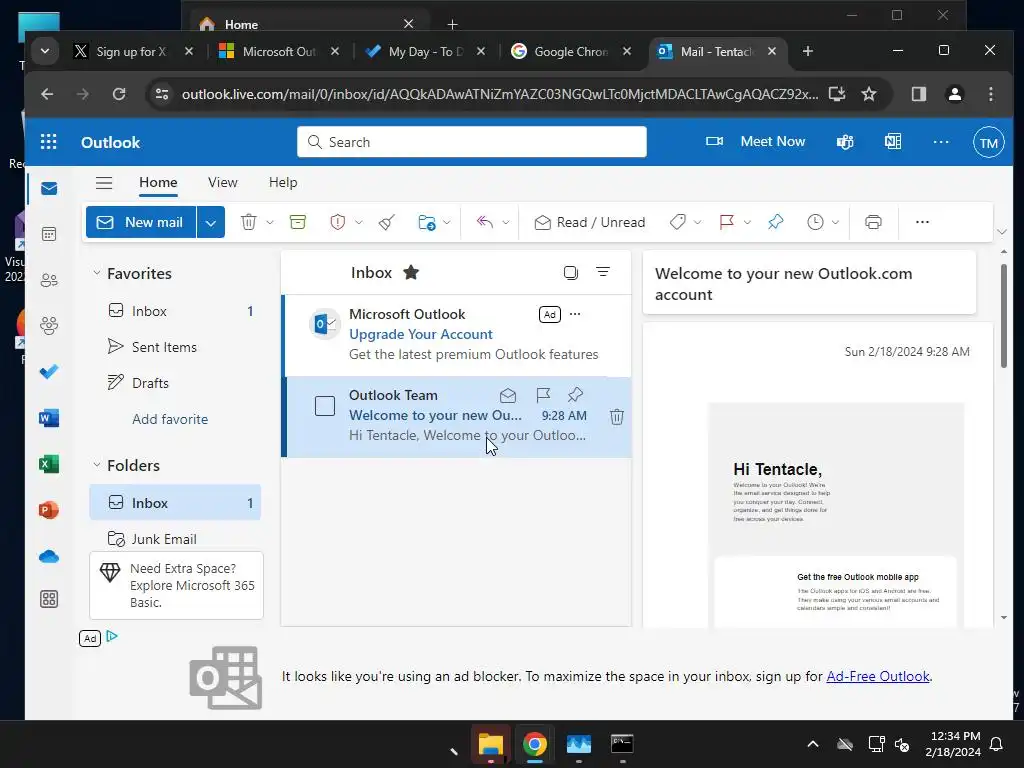The height and width of the screenshot is (768, 1024).
Task: Click the Categorize tag icon
Action: pos(678,222)
